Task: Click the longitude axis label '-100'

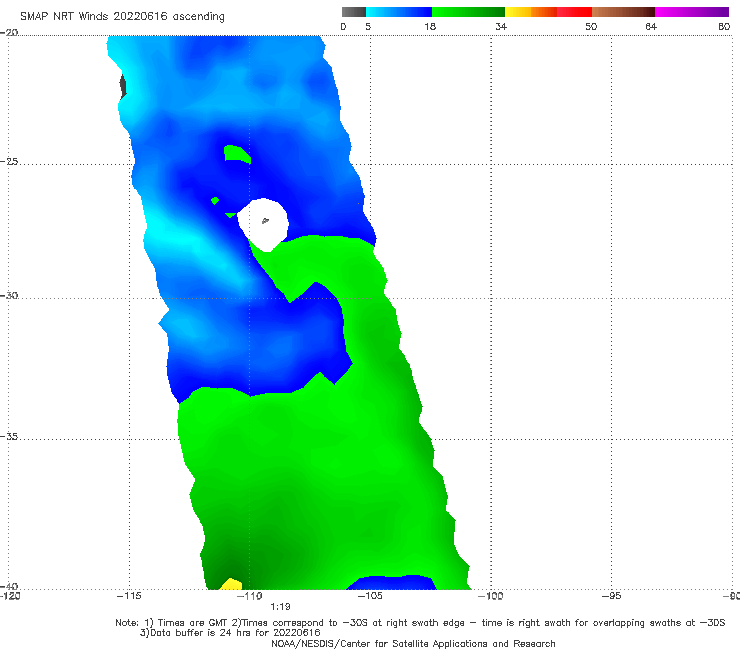Action: click(x=490, y=596)
